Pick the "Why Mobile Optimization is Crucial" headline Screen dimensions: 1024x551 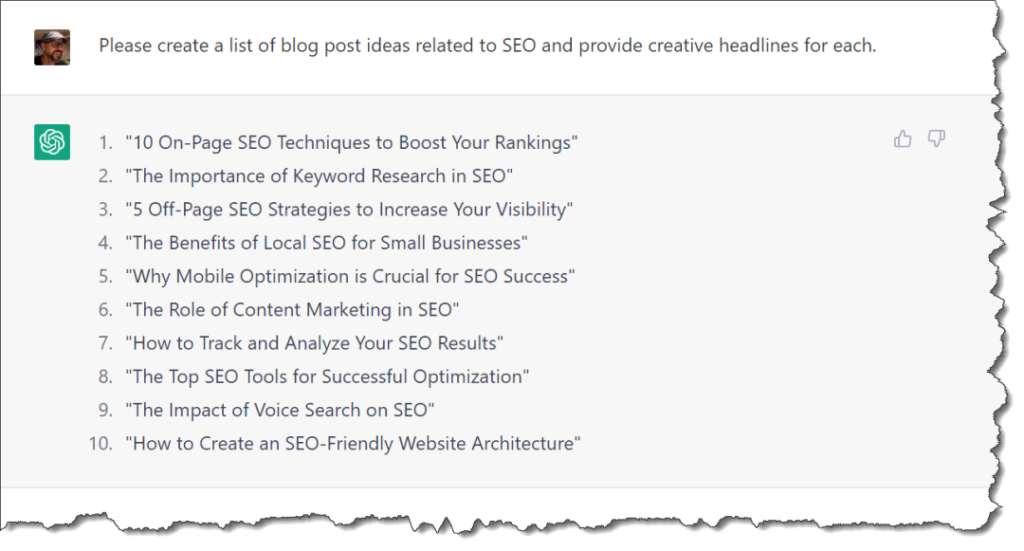(x=350, y=276)
